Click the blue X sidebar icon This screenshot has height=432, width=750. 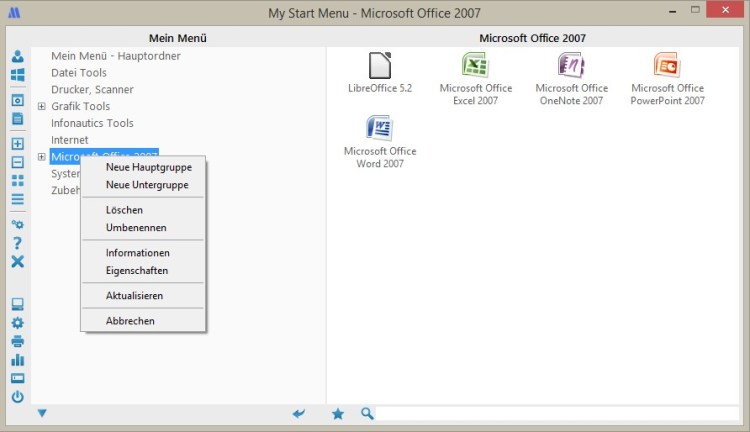[18, 261]
